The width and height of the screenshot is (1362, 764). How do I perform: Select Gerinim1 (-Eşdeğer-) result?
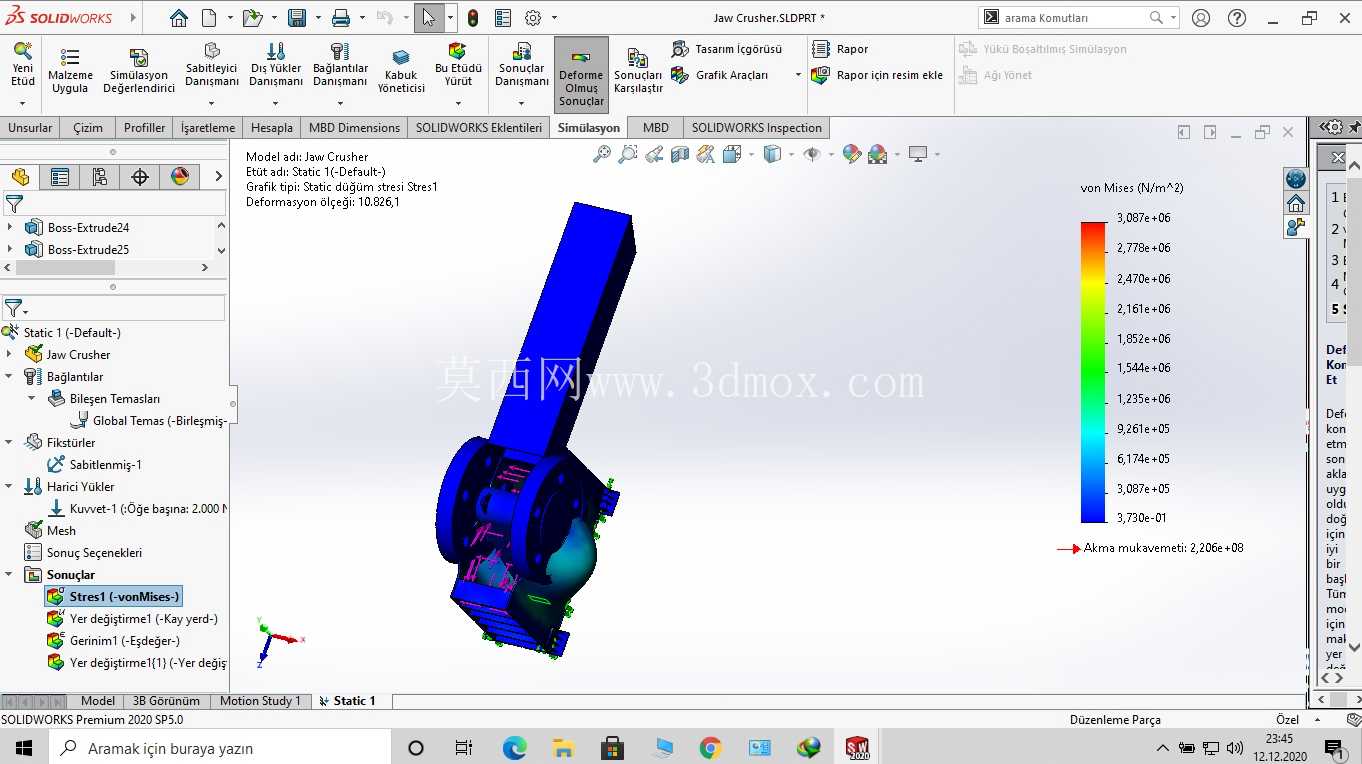113,641
